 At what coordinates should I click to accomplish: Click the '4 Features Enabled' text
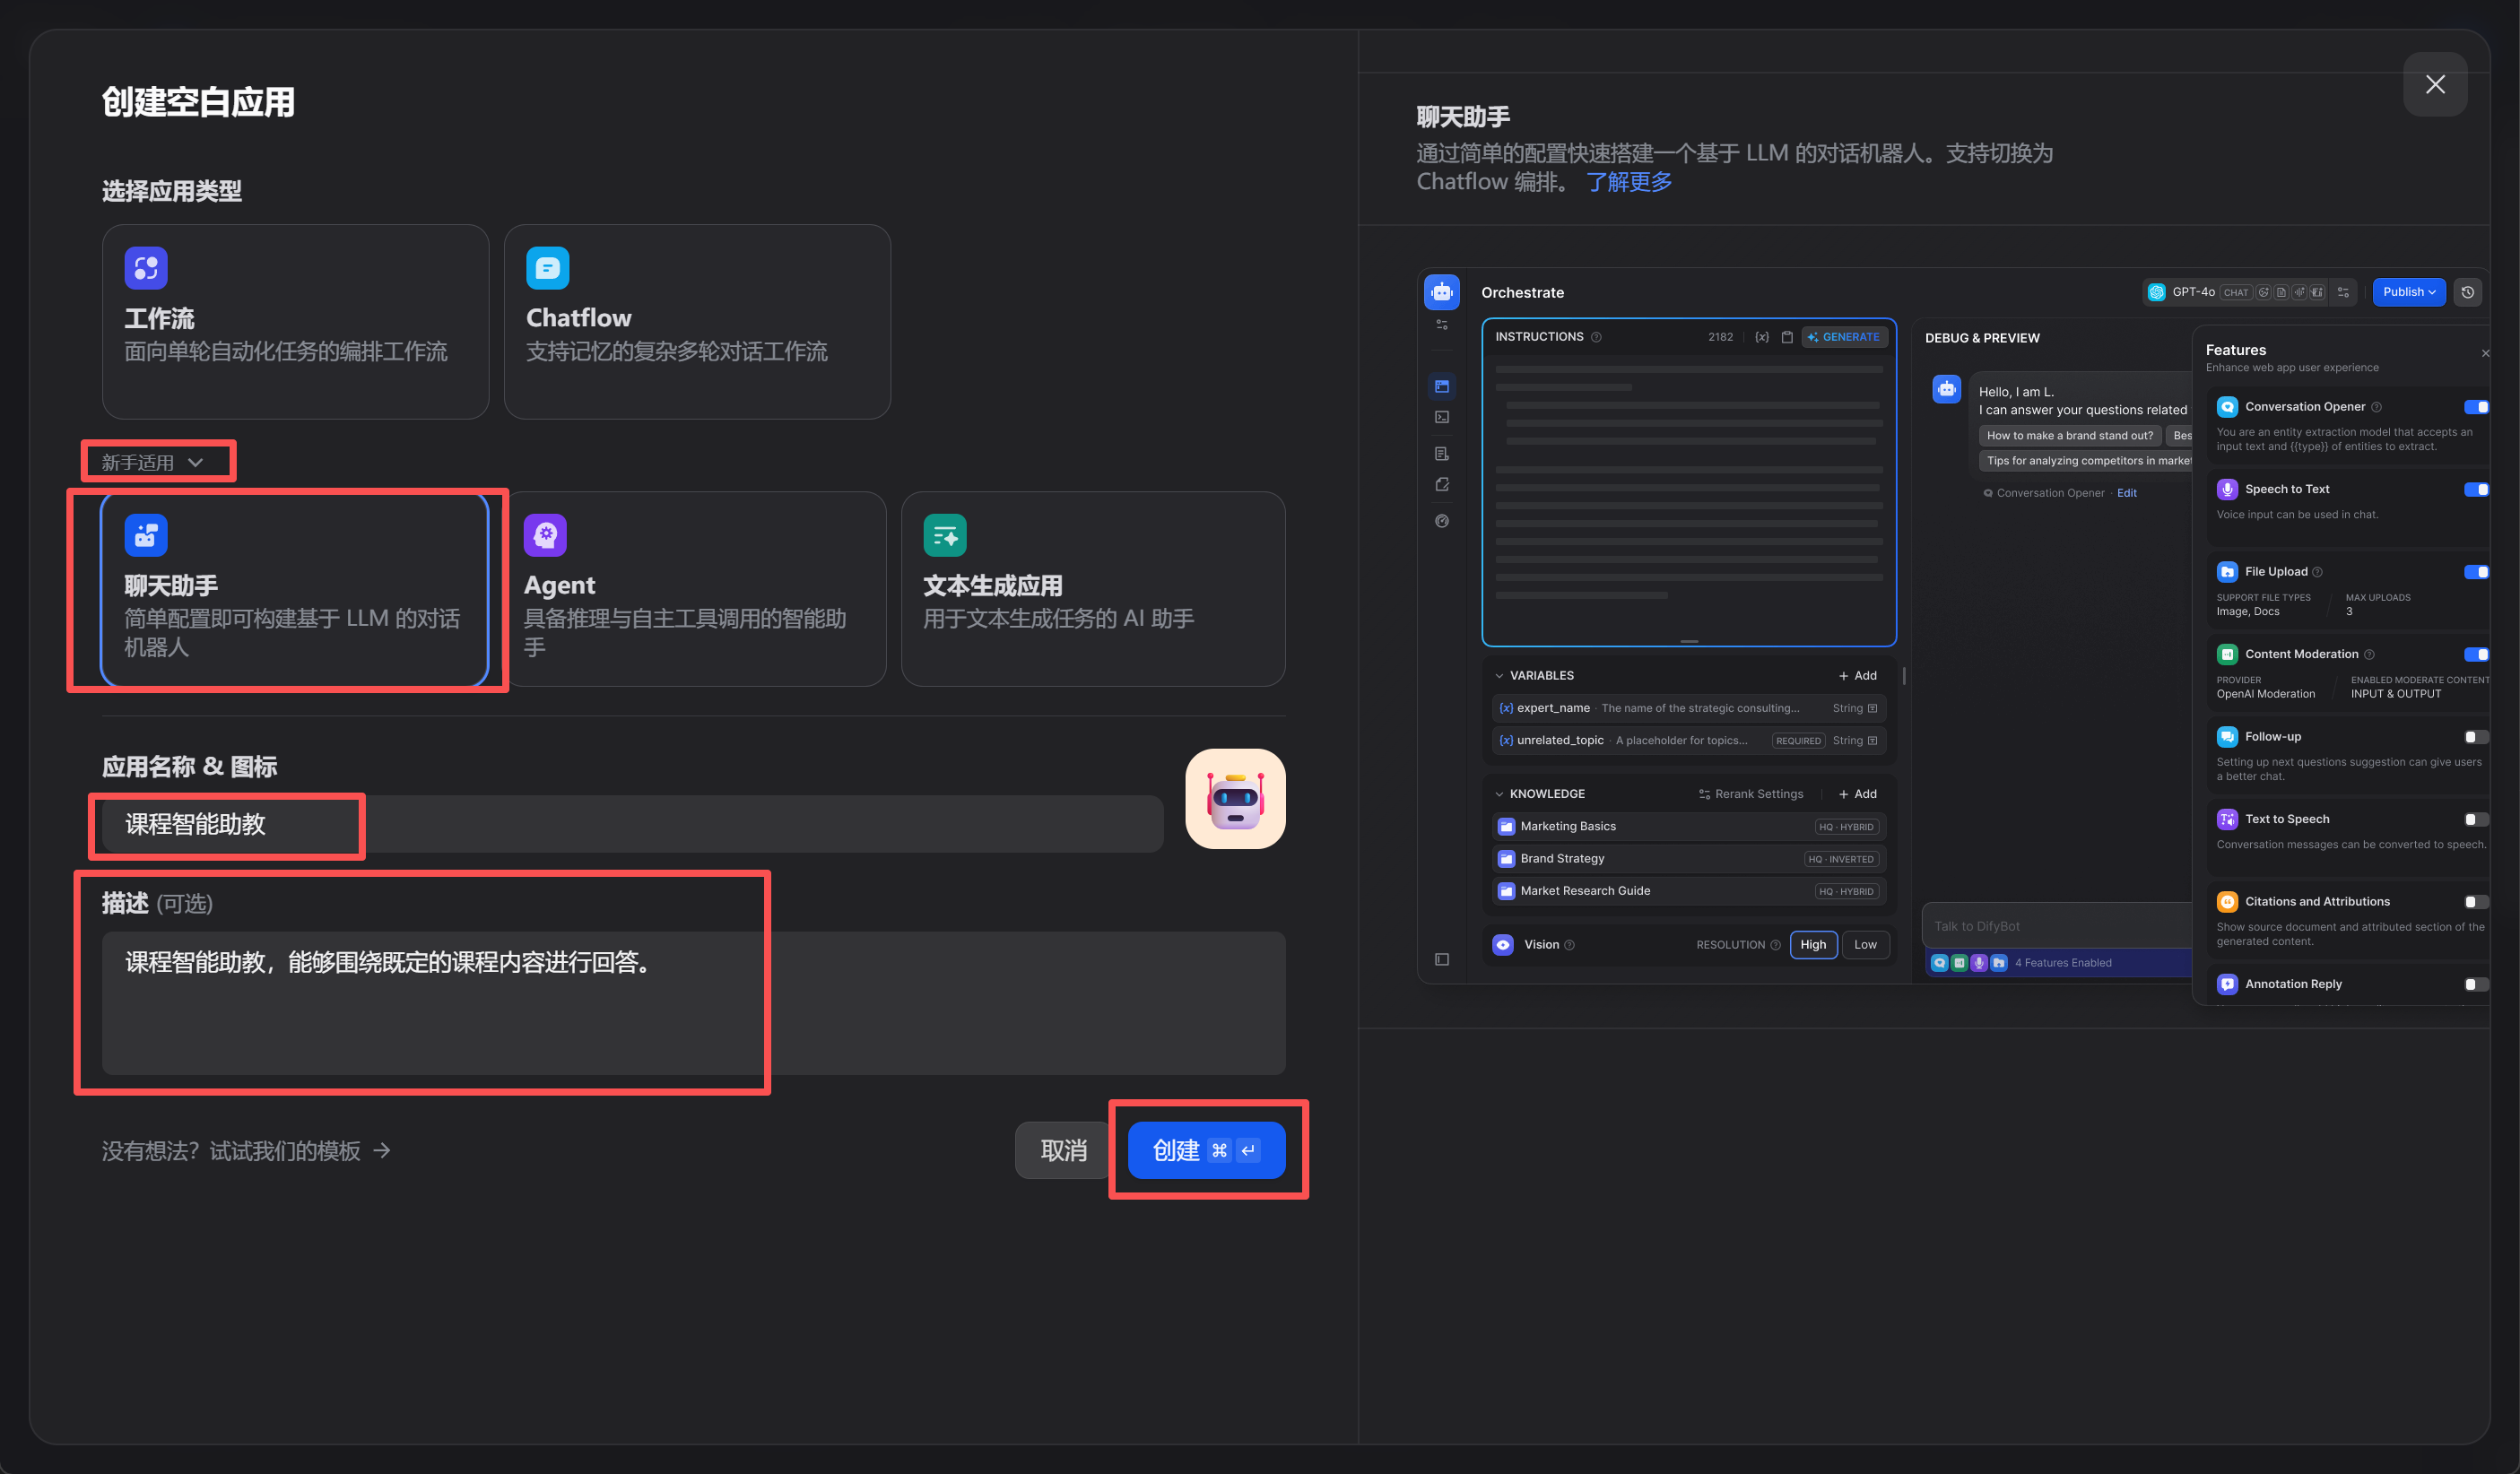tap(2062, 963)
